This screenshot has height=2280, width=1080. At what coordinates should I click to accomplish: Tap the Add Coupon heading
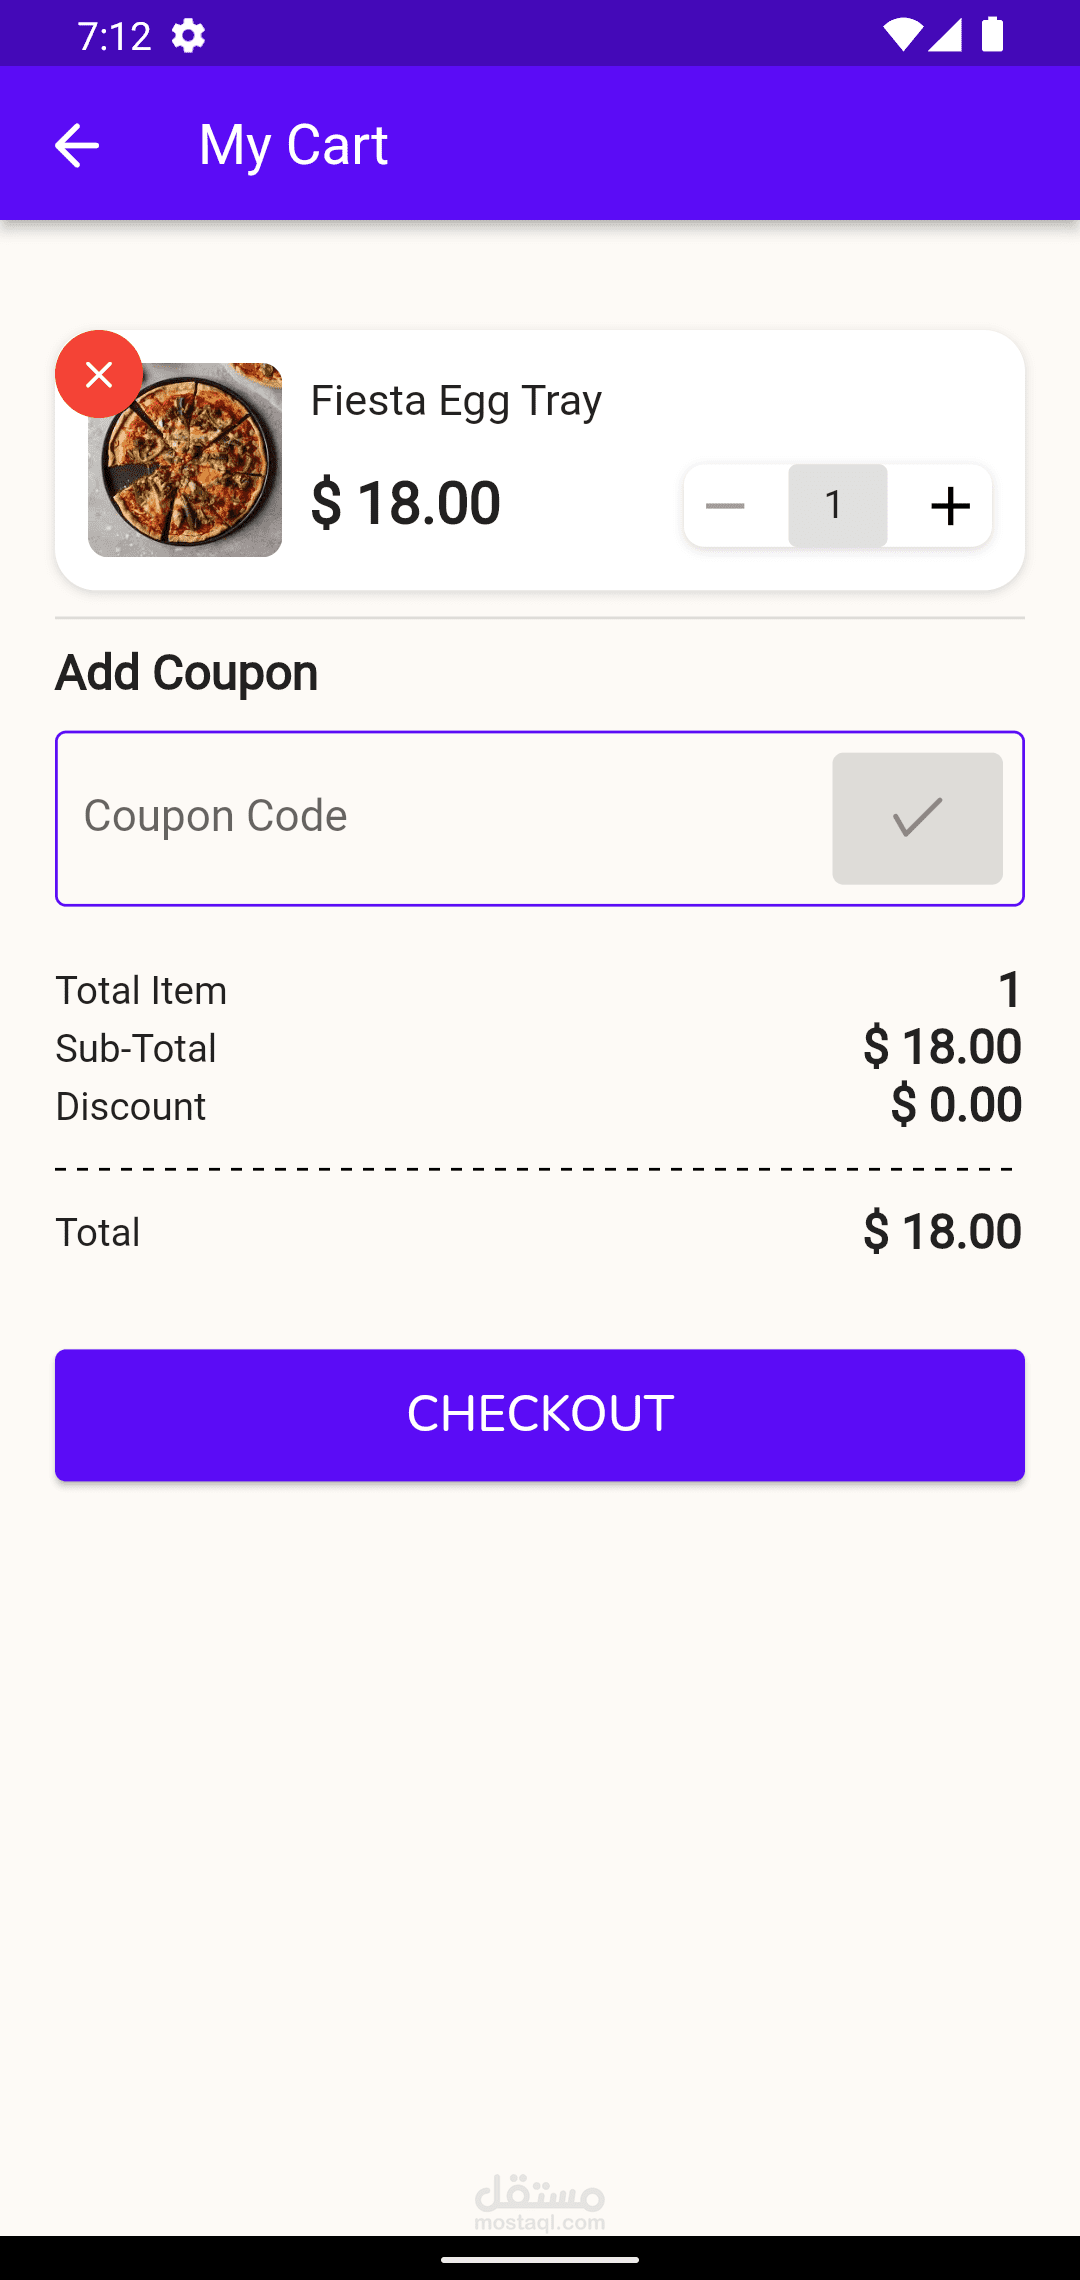[x=186, y=672]
